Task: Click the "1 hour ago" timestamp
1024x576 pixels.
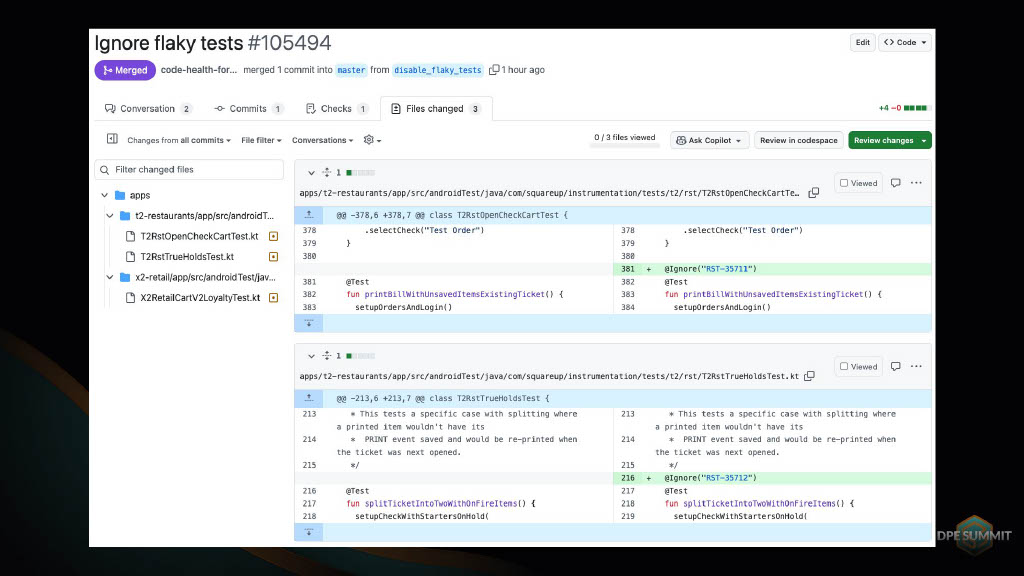Action: click(523, 70)
